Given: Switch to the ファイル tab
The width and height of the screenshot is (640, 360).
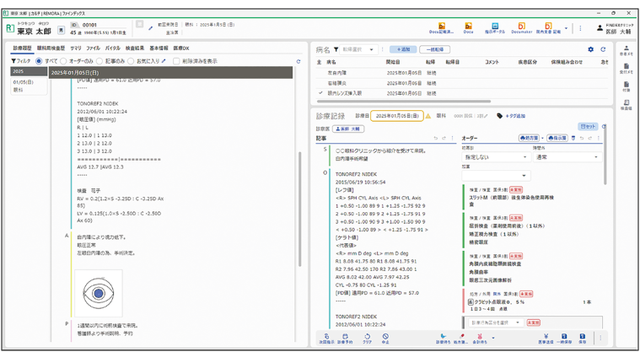Looking at the screenshot, I should tap(93, 48).
